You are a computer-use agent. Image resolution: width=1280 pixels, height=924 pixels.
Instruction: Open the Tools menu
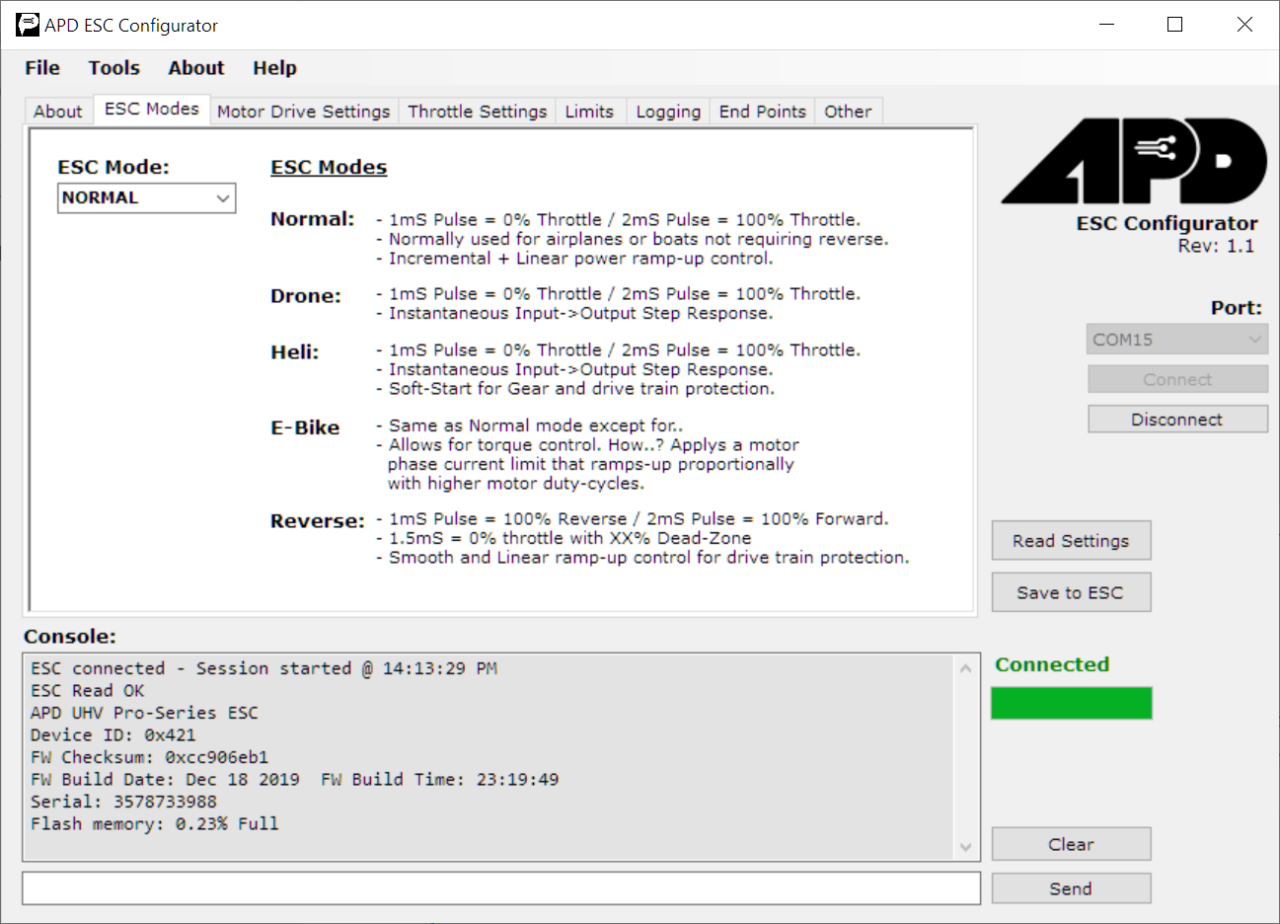pyautogui.click(x=113, y=67)
